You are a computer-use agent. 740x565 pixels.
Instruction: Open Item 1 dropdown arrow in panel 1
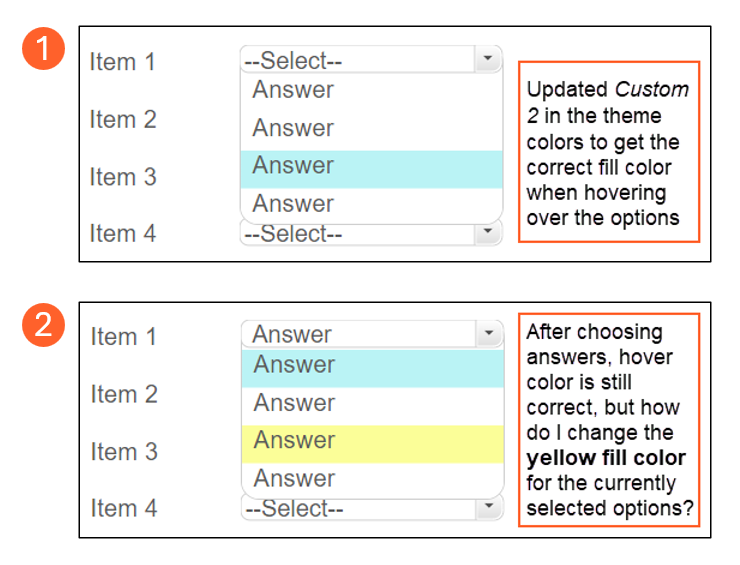pyautogui.click(x=487, y=60)
